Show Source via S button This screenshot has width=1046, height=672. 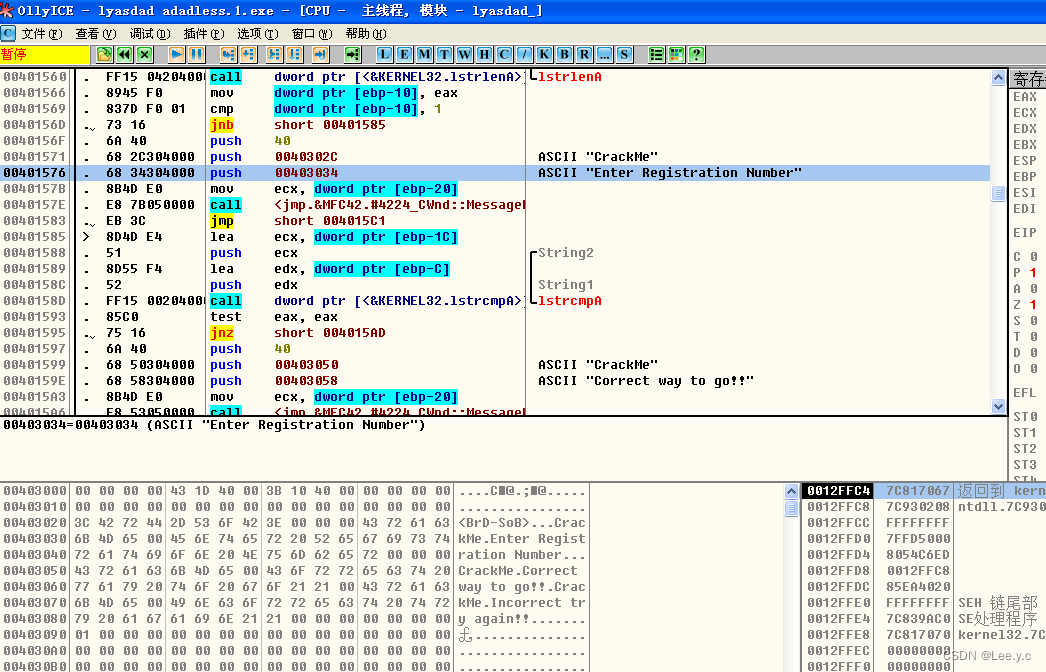(624, 55)
